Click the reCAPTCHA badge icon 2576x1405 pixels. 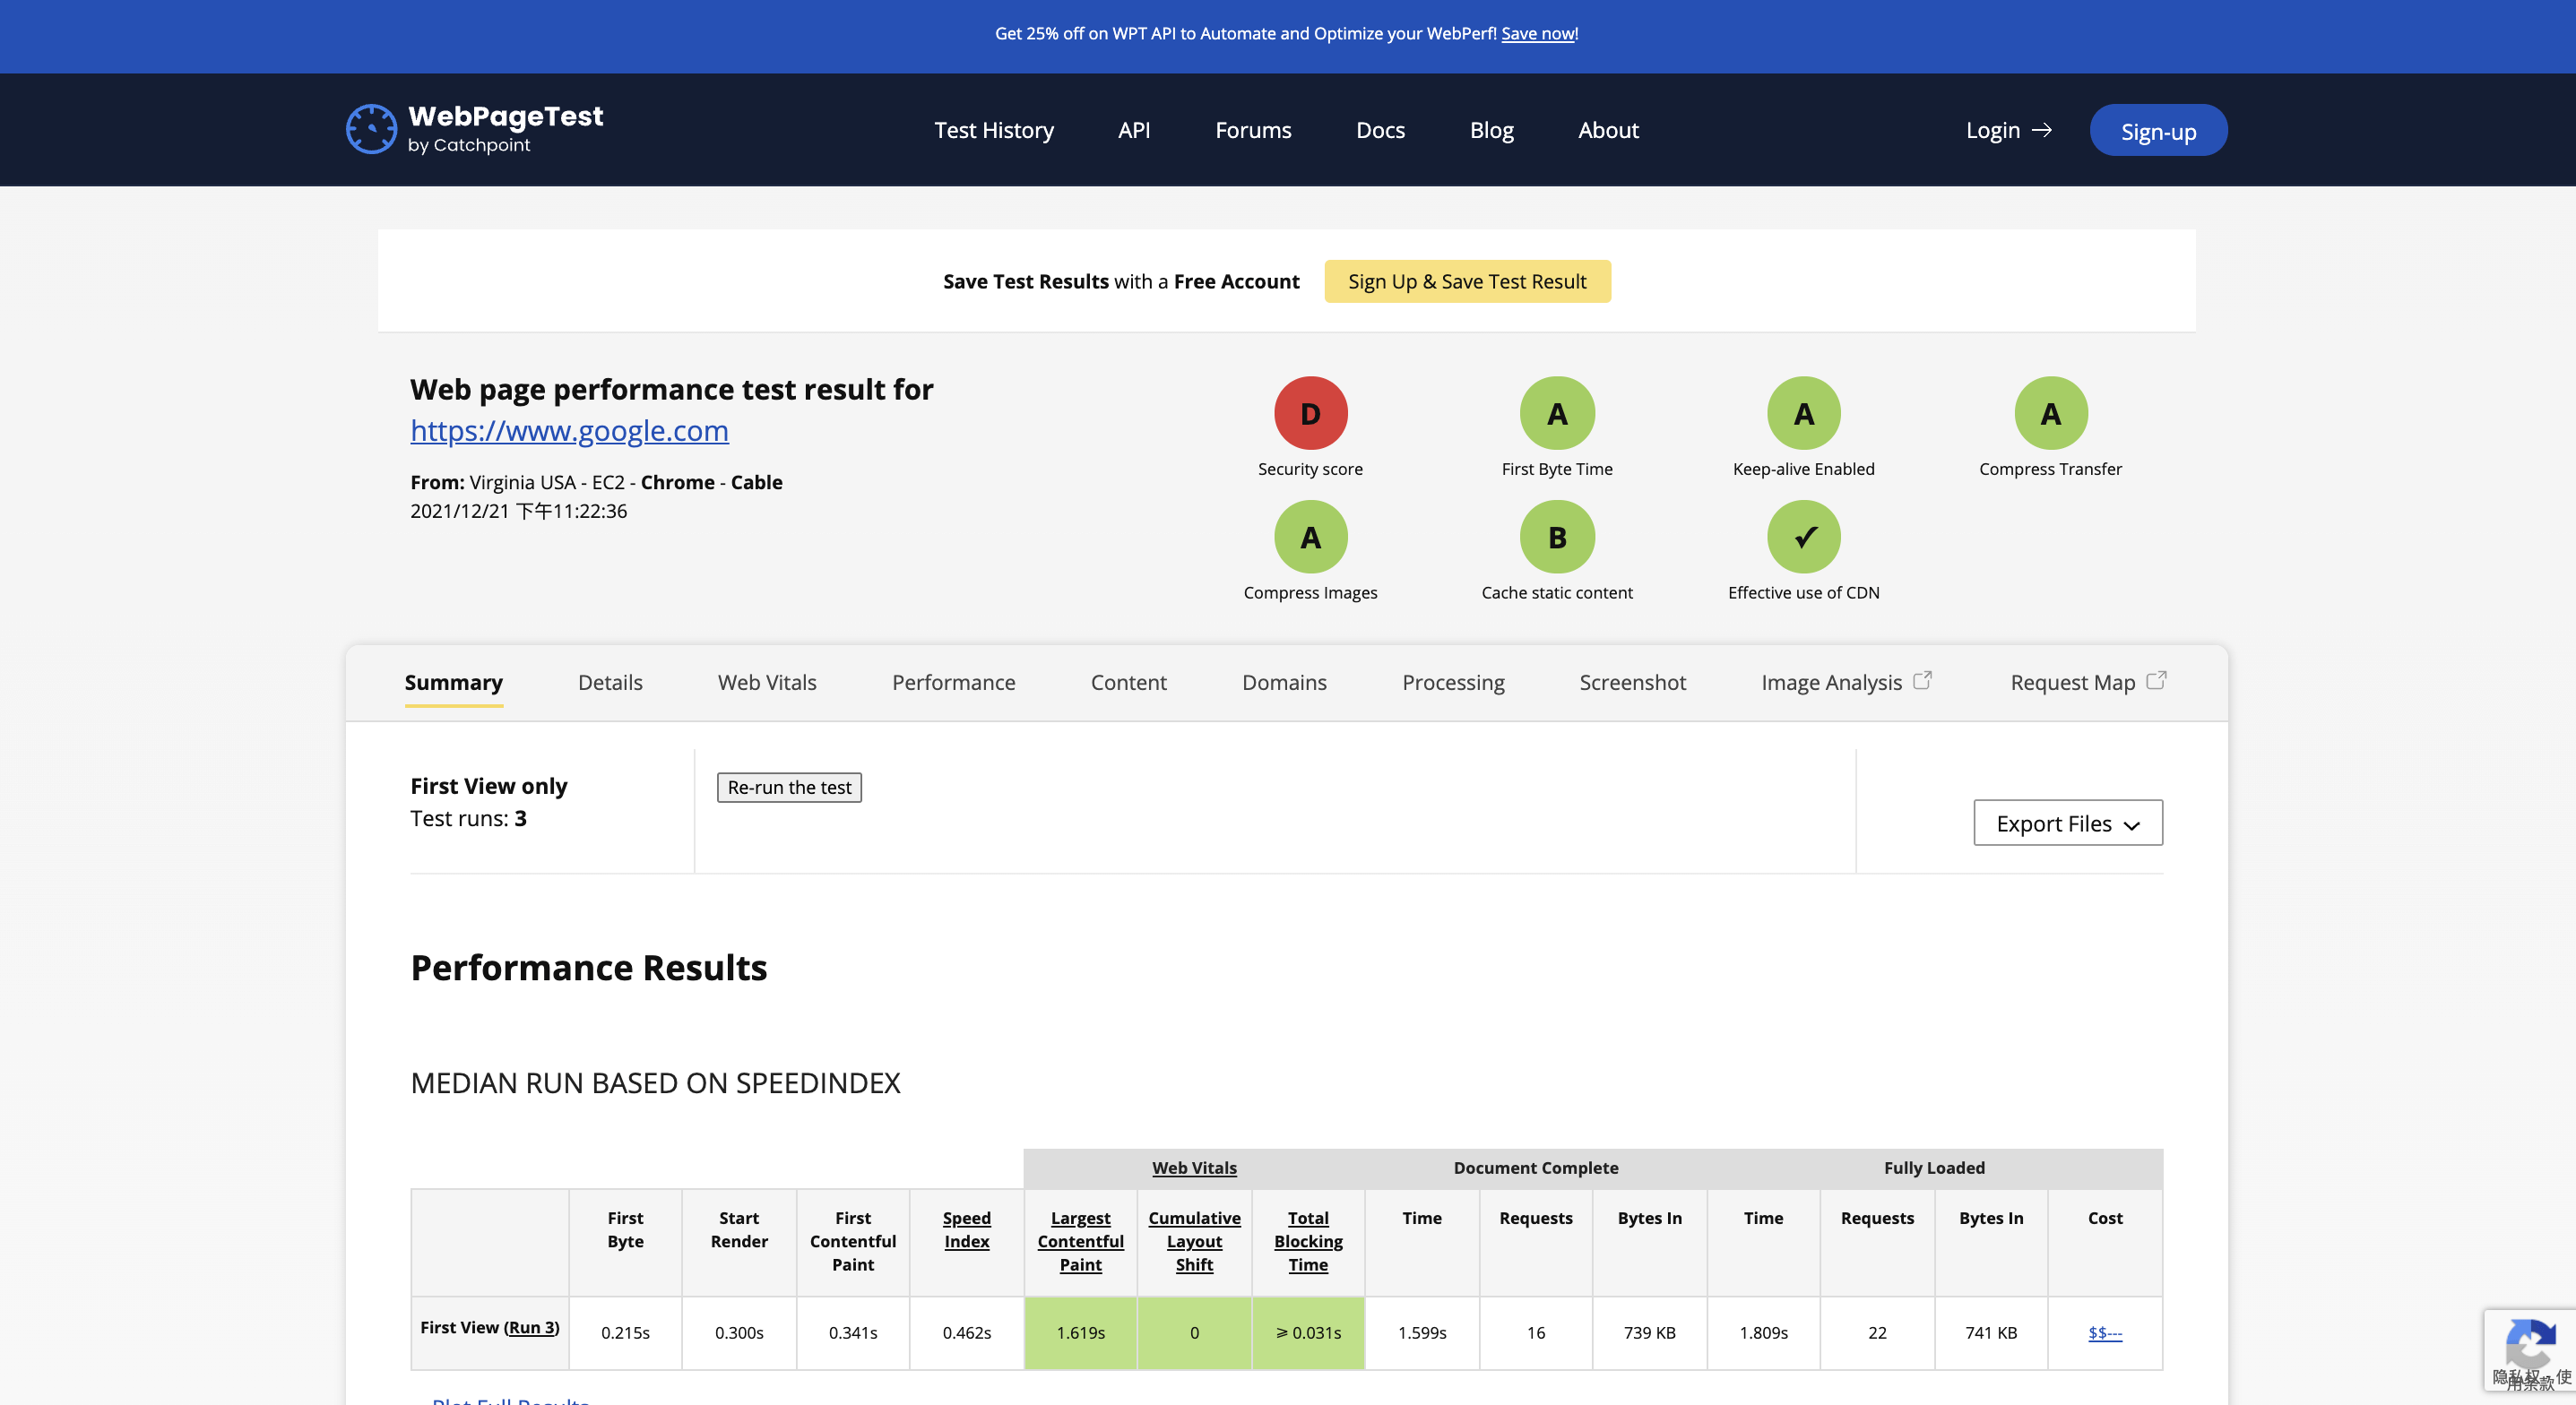pos(2530,1343)
